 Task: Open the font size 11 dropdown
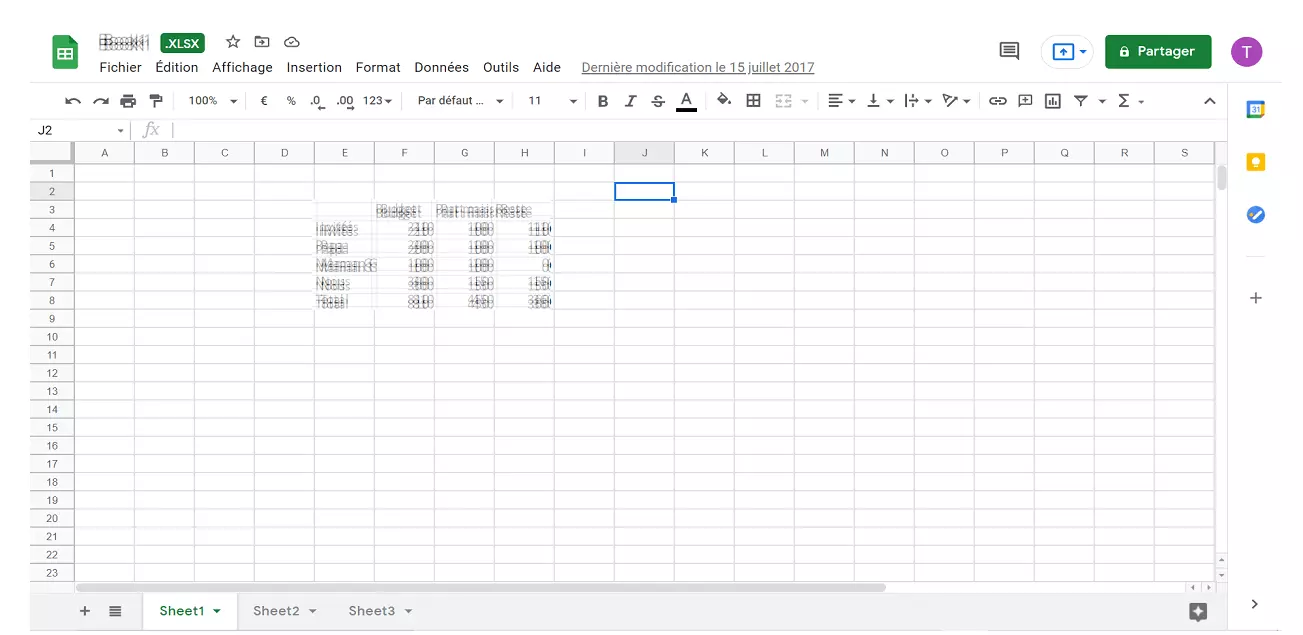click(552, 101)
